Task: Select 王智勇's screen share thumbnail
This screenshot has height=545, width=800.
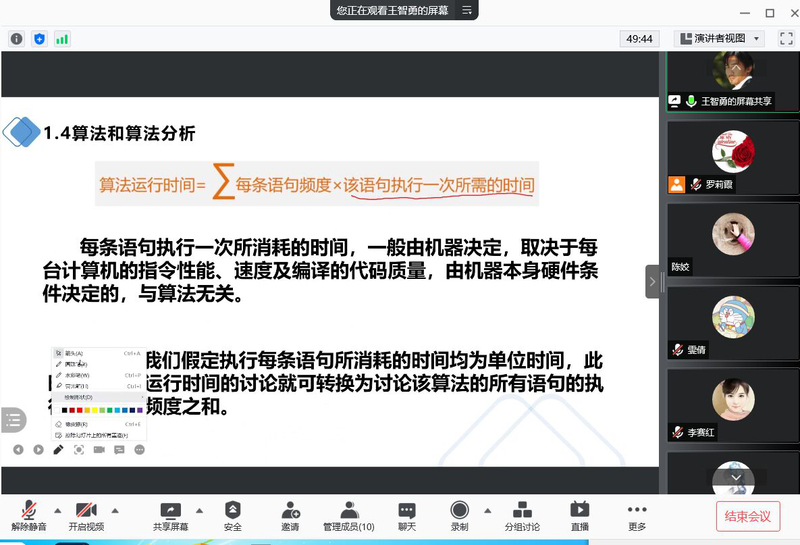Action: [733, 81]
